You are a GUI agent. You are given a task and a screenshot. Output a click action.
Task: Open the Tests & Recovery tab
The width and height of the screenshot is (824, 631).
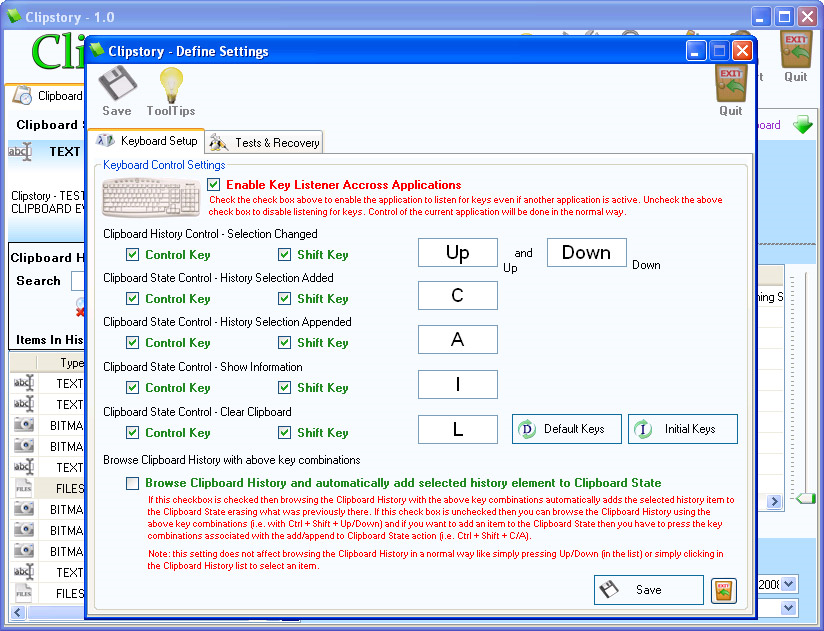(264, 142)
